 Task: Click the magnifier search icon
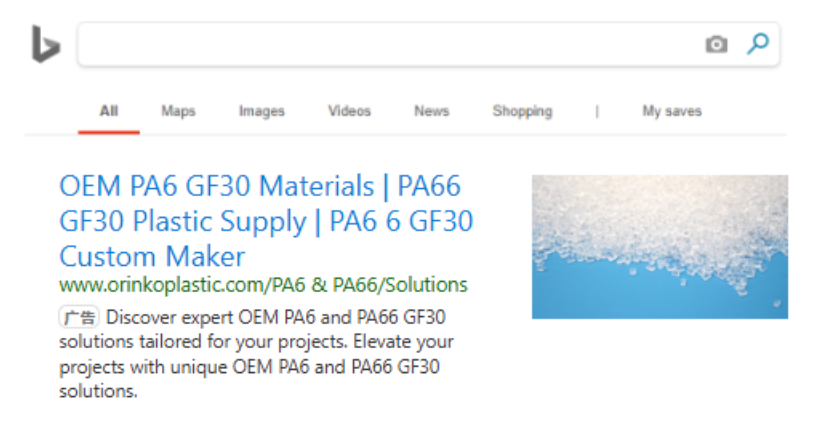click(757, 44)
